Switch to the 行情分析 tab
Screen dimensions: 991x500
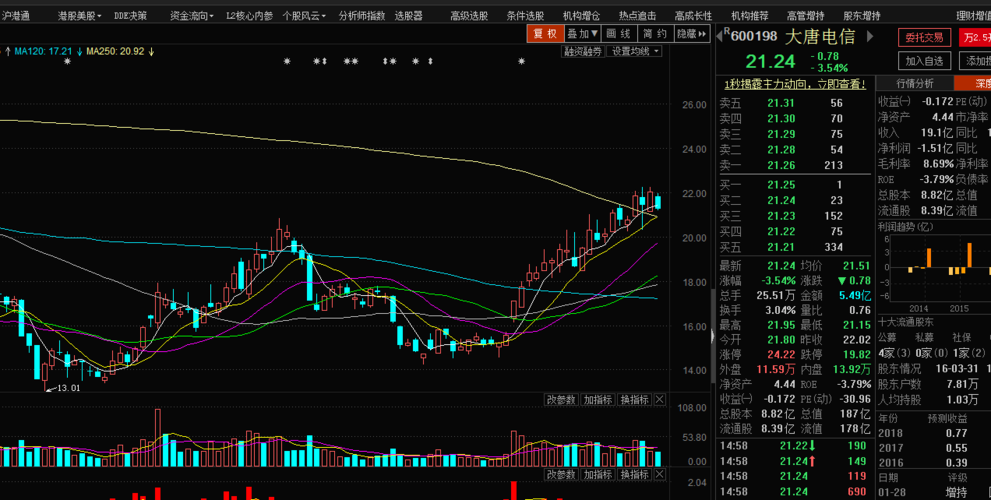click(x=915, y=83)
